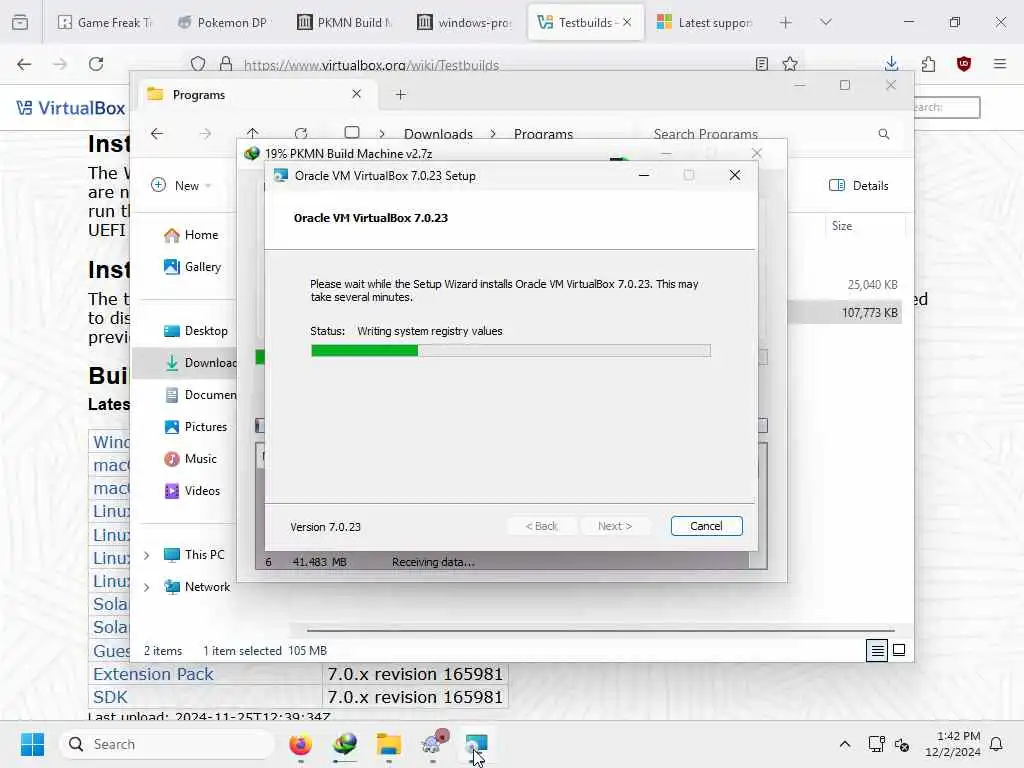Open the Extension Pack link
Viewport: 1024px width, 768px height.
pyautogui.click(x=153, y=674)
